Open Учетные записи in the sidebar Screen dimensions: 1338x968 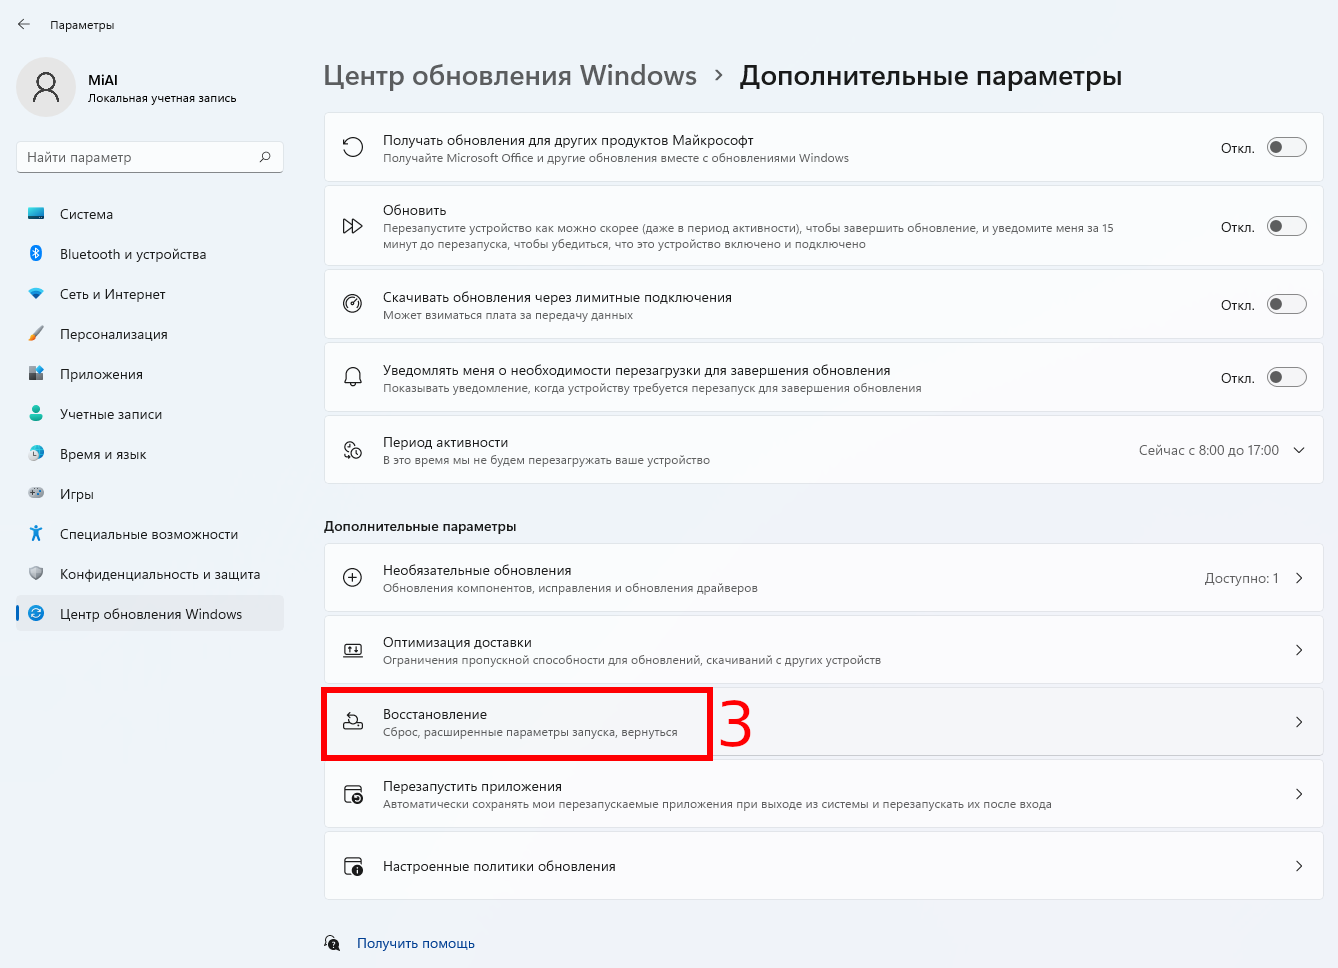[150, 414]
